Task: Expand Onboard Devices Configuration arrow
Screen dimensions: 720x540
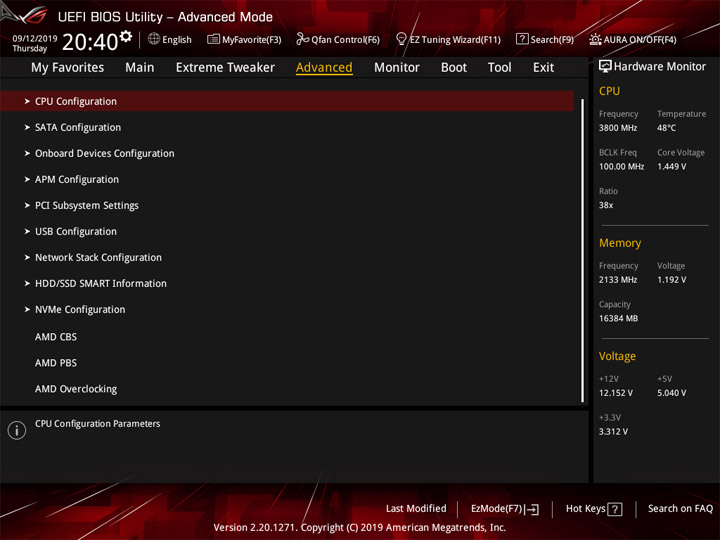Action: pos(27,153)
